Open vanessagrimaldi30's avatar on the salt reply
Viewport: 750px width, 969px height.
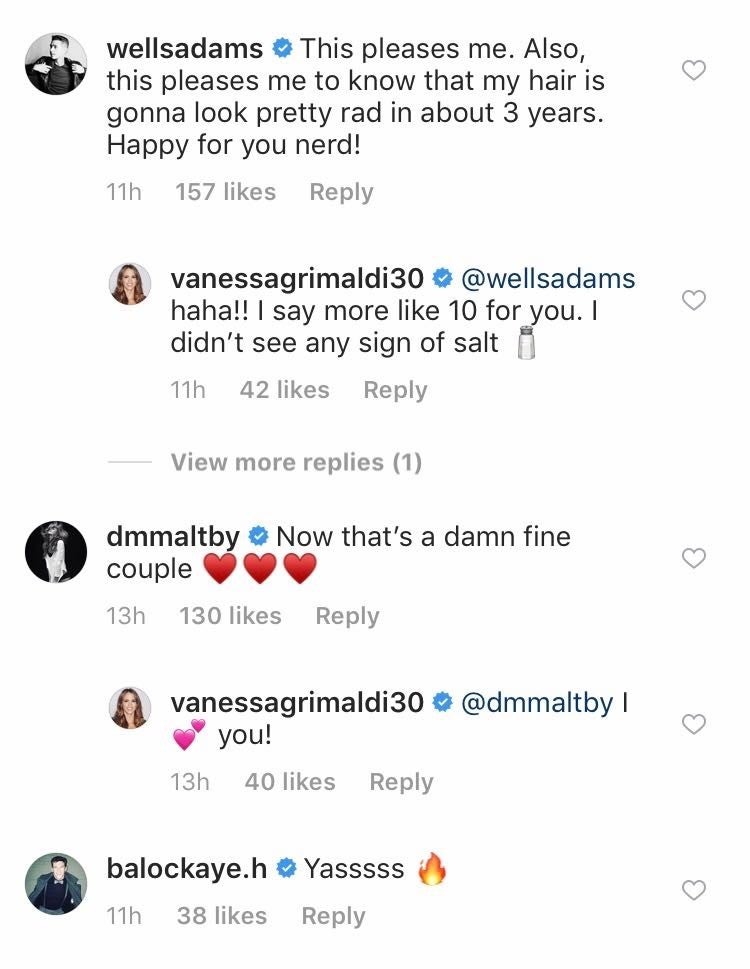pyautogui.click(x=130, y=285)
